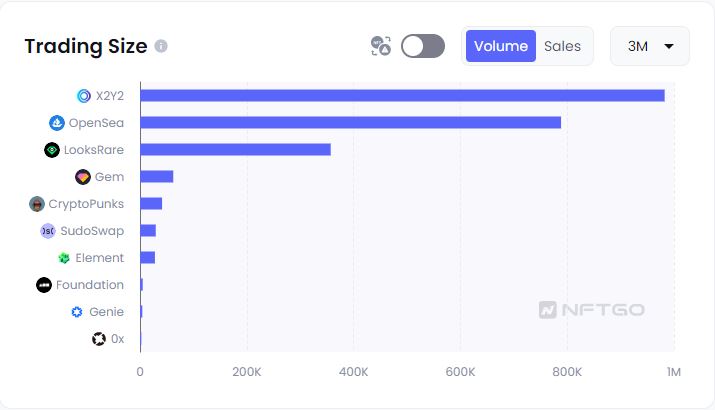Click the CryptoPunks avatar icon
This screenshot has height=410, width=715.
(x=37, y=204)
